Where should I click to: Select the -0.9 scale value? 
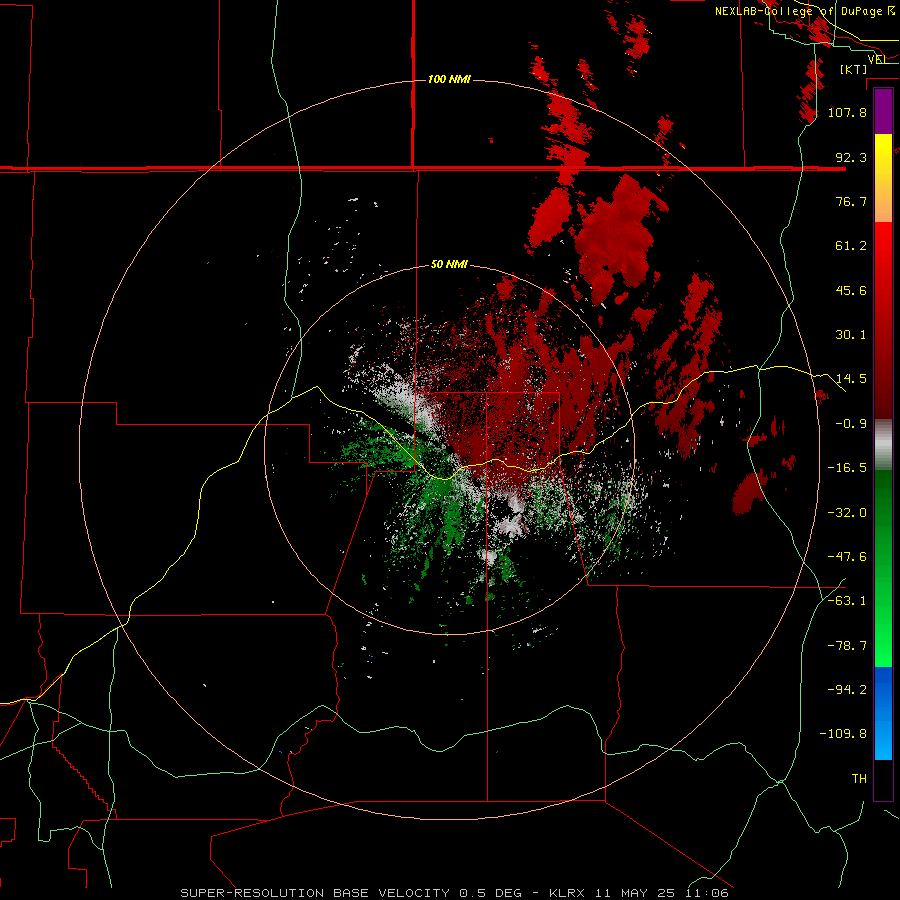pyautogui.click(x=851, y=424)
